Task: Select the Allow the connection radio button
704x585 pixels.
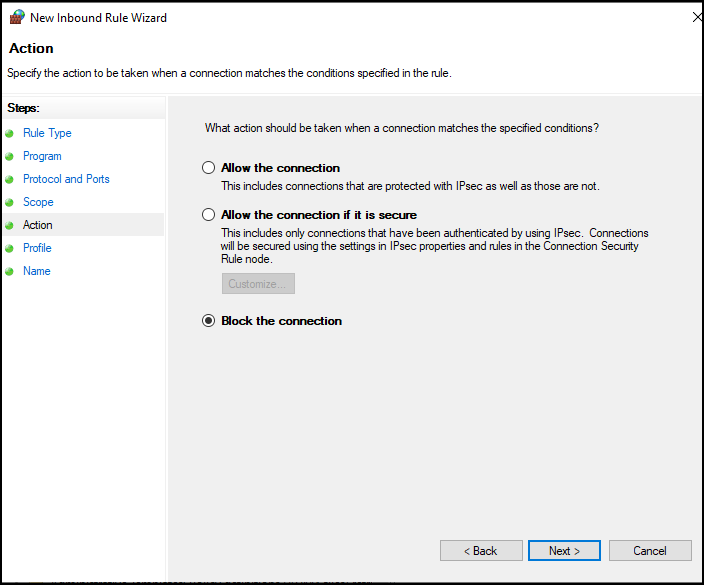Action: coord(208,168)
